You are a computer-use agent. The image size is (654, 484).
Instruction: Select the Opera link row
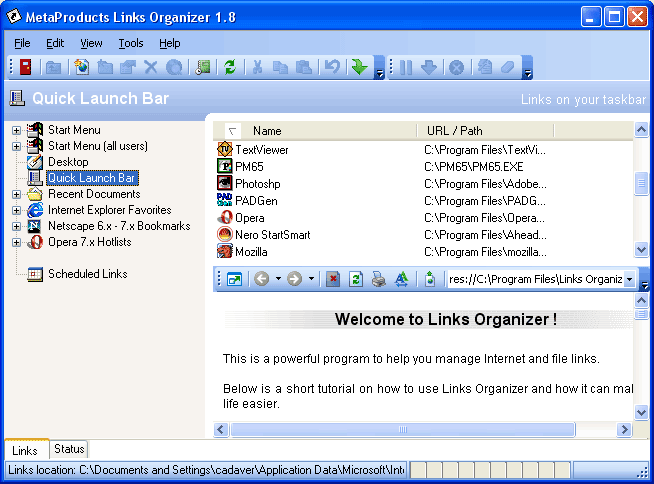click(x=423, y=218)
